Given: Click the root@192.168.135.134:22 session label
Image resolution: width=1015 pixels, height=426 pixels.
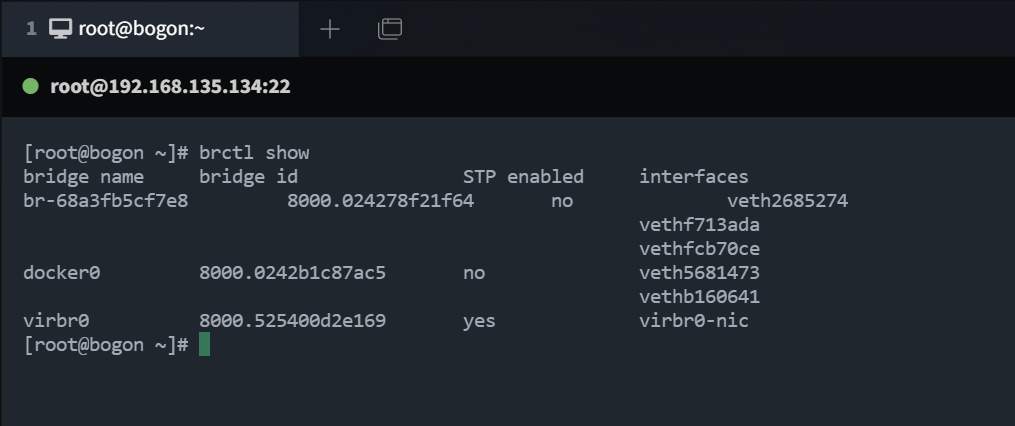Looking at the screenshot, I should [x=170, y=86].
